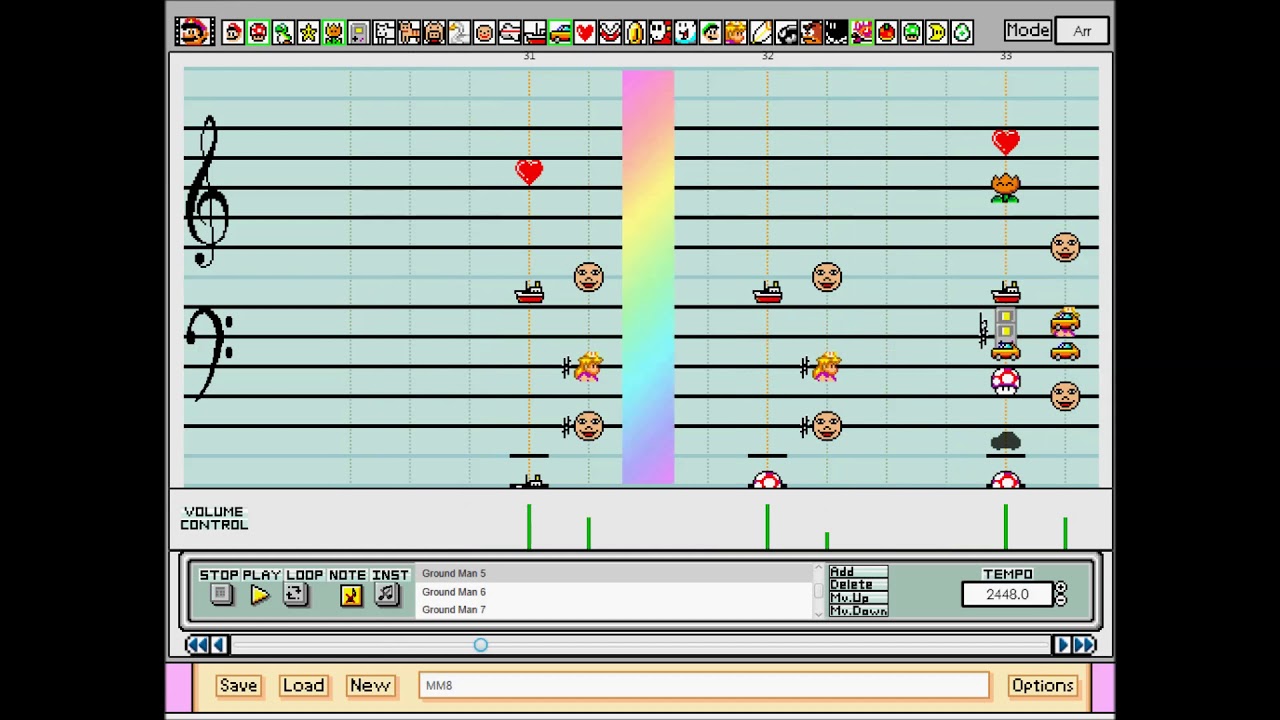Select the Yoshi instrument
1280x720 pixels.
[x=283, y=32]
